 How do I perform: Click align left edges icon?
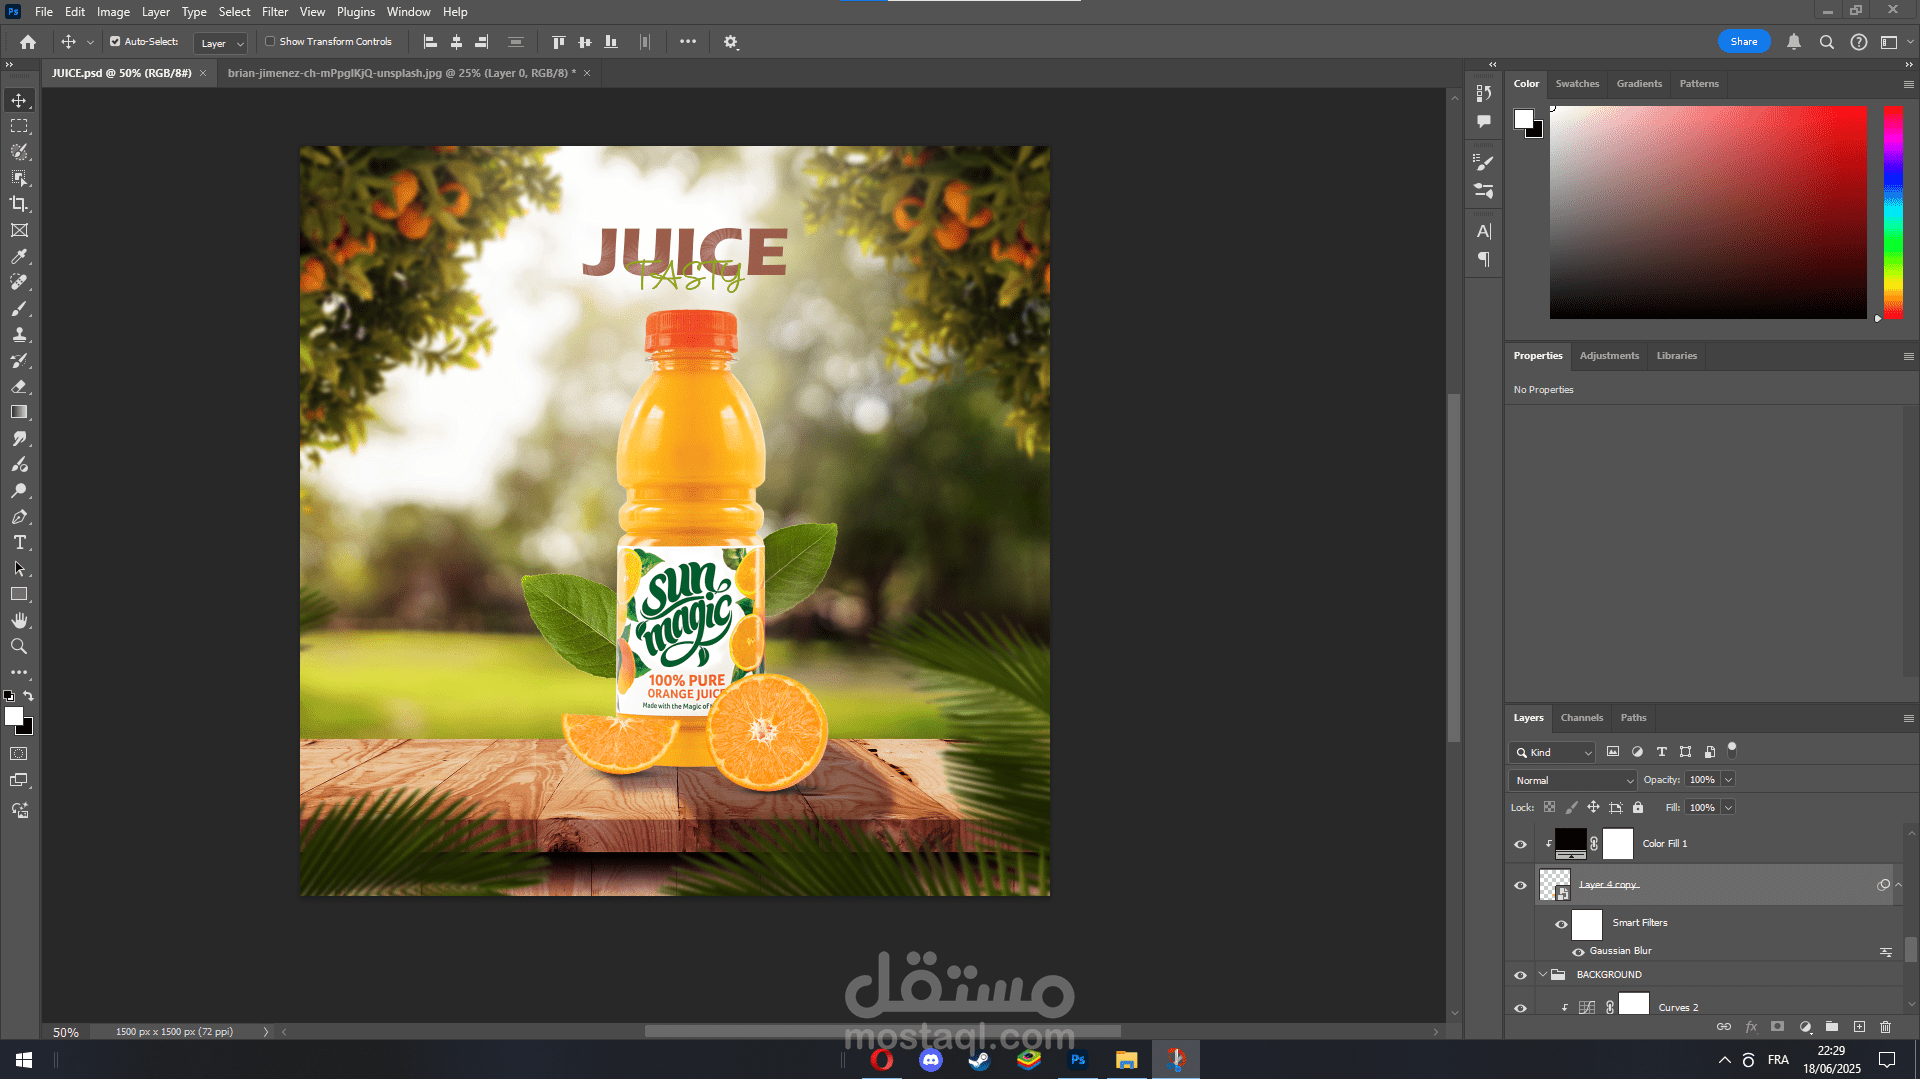click(430, 42)
